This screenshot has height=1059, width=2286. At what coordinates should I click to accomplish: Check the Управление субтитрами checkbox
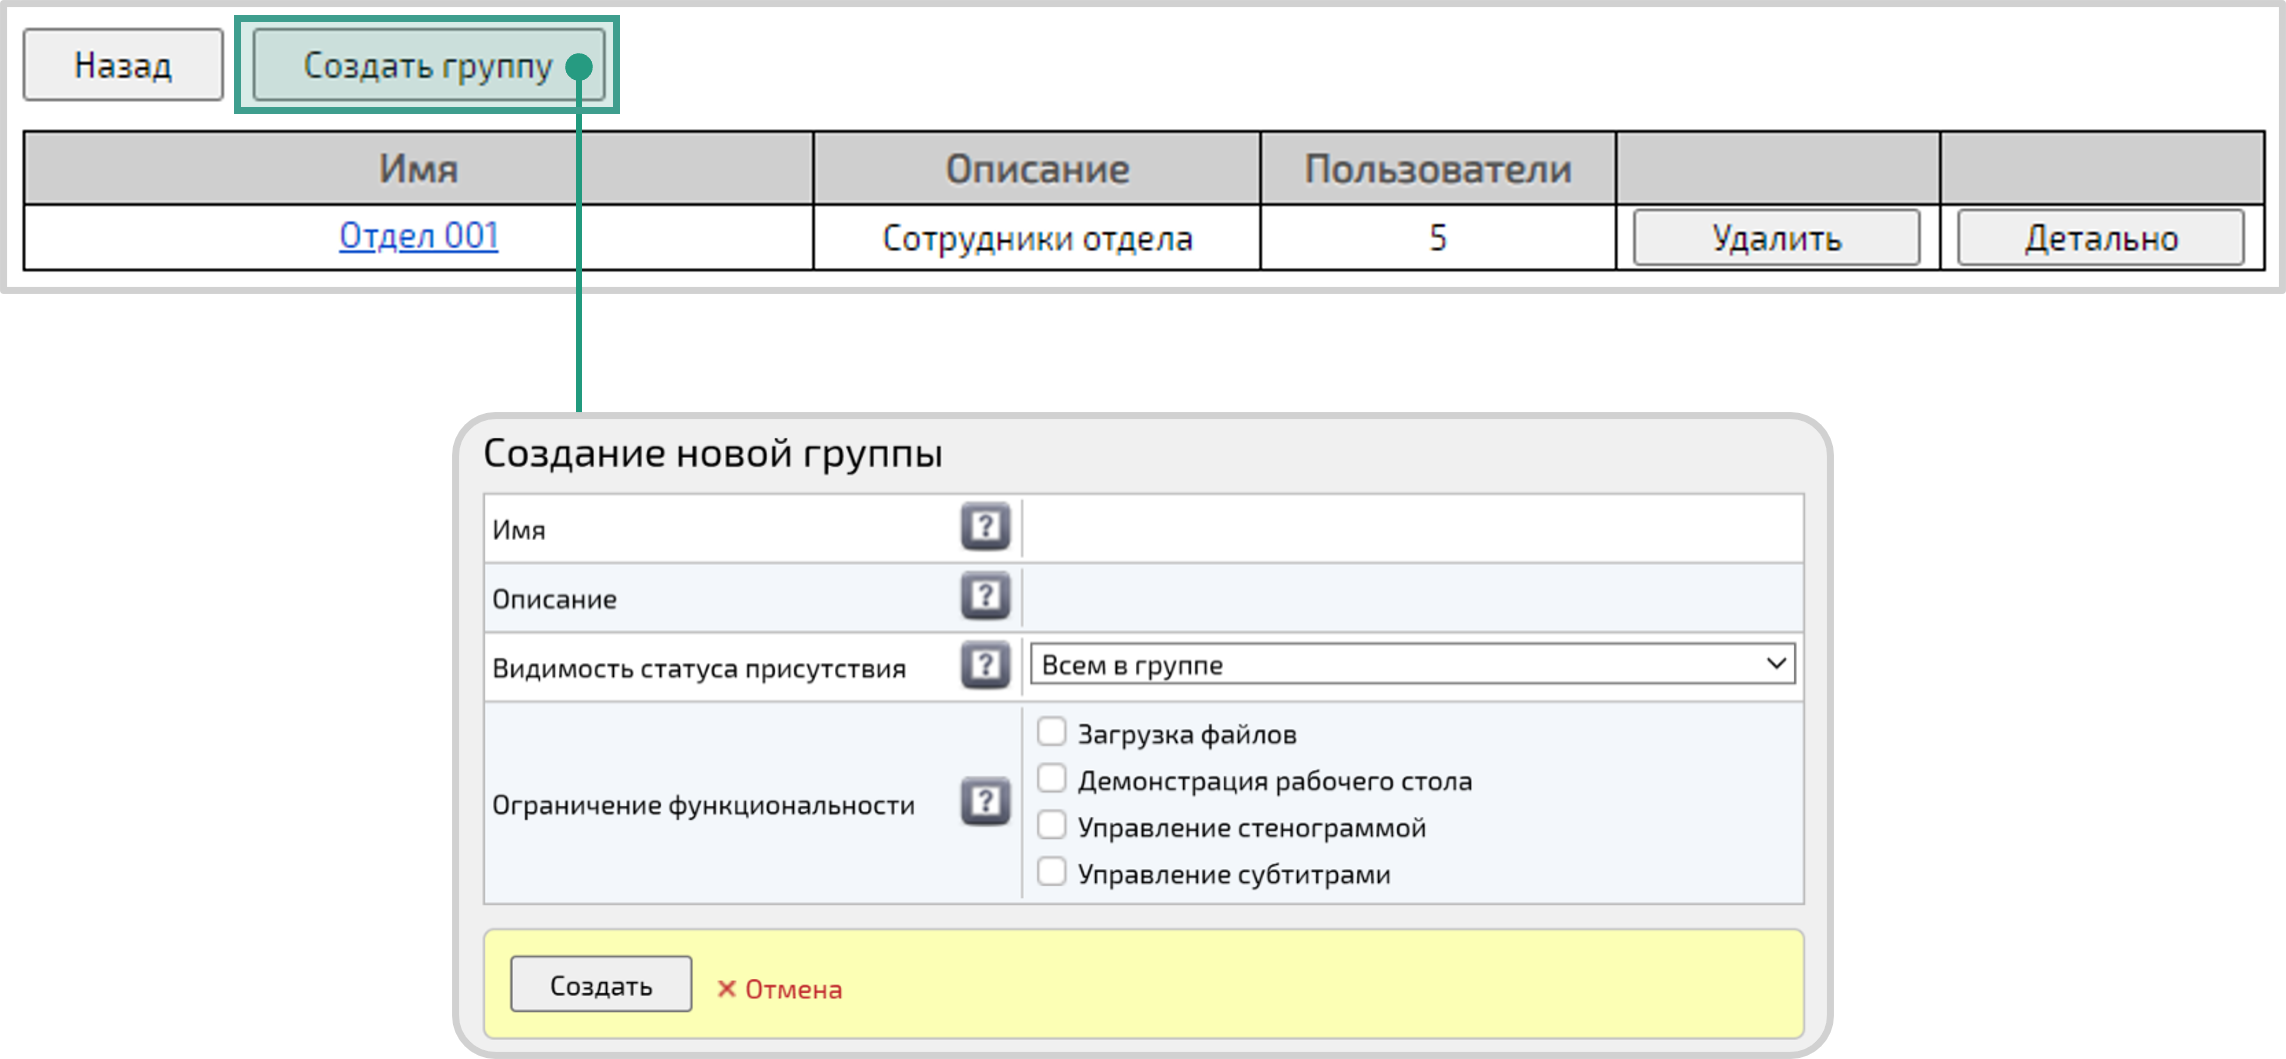click(x=1050, y=871)
